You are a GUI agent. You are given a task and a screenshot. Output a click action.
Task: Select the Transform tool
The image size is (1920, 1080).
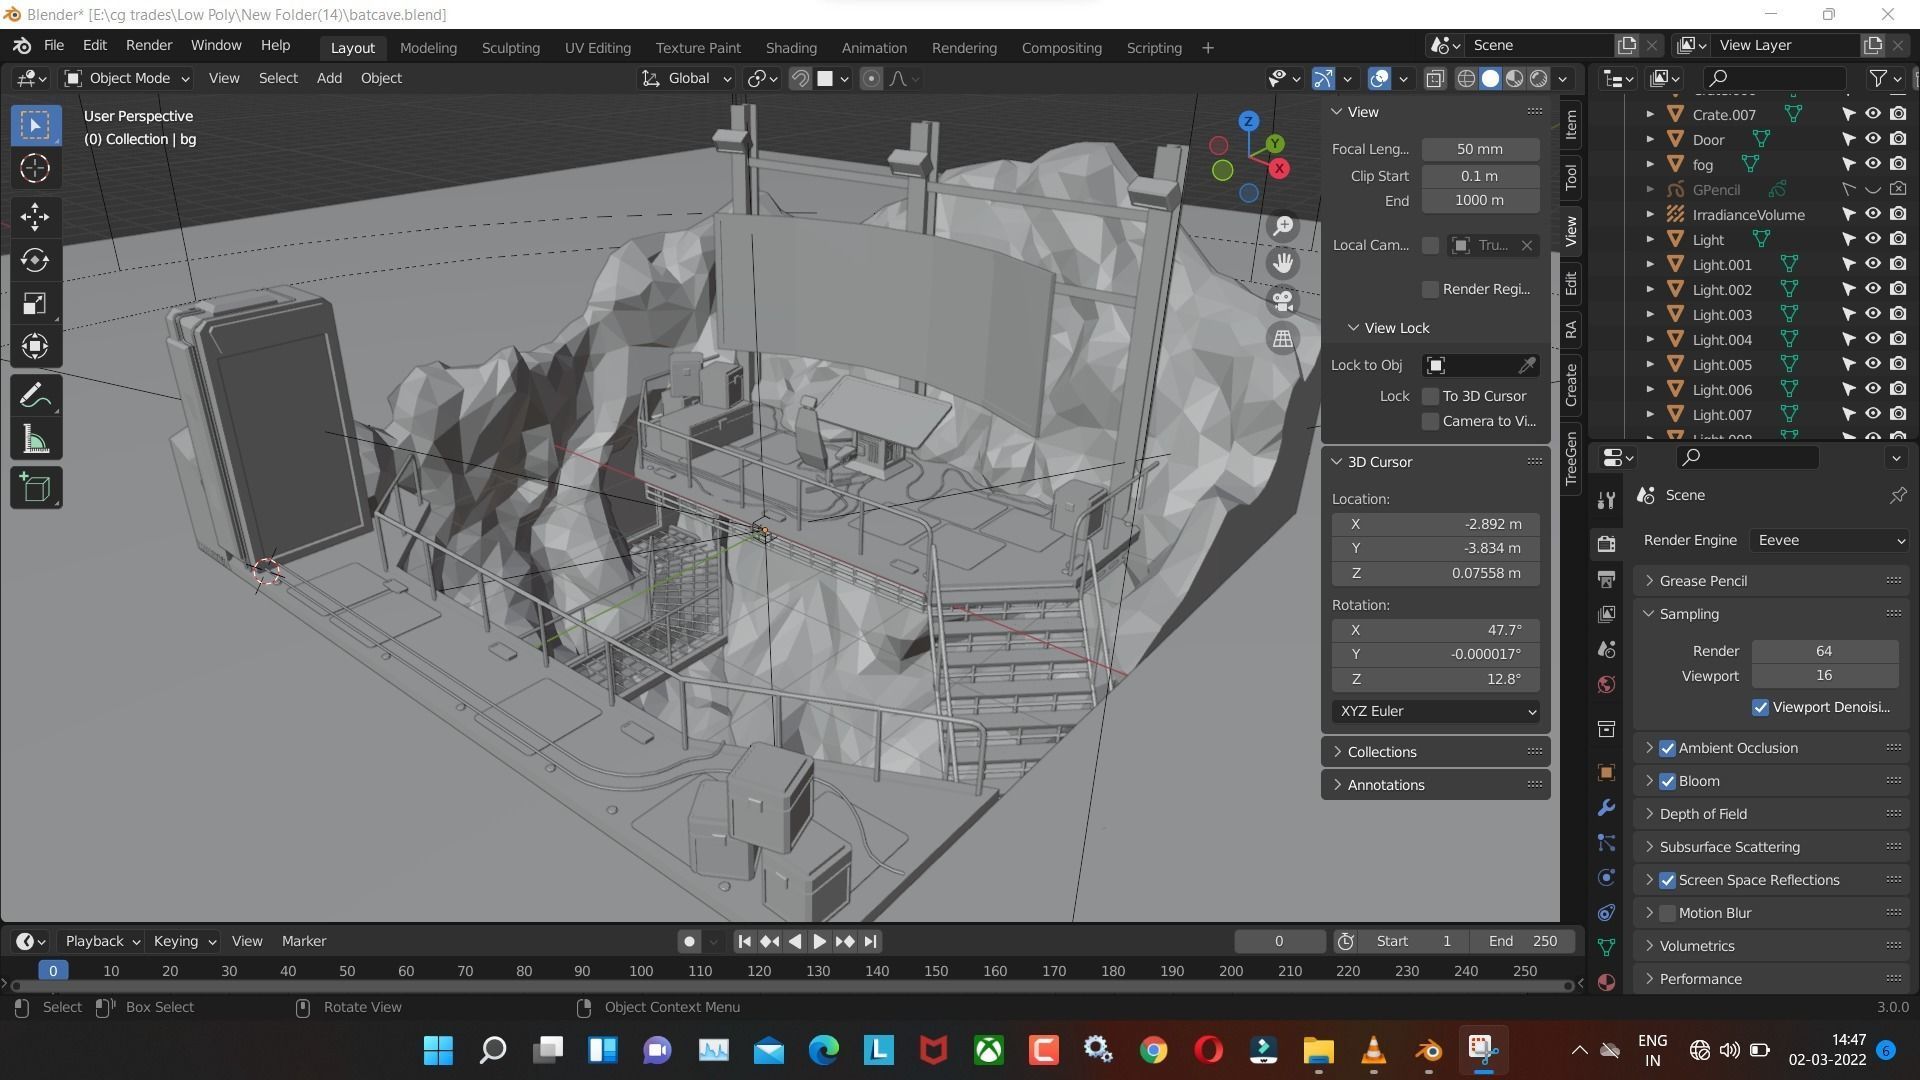[36, 346]
